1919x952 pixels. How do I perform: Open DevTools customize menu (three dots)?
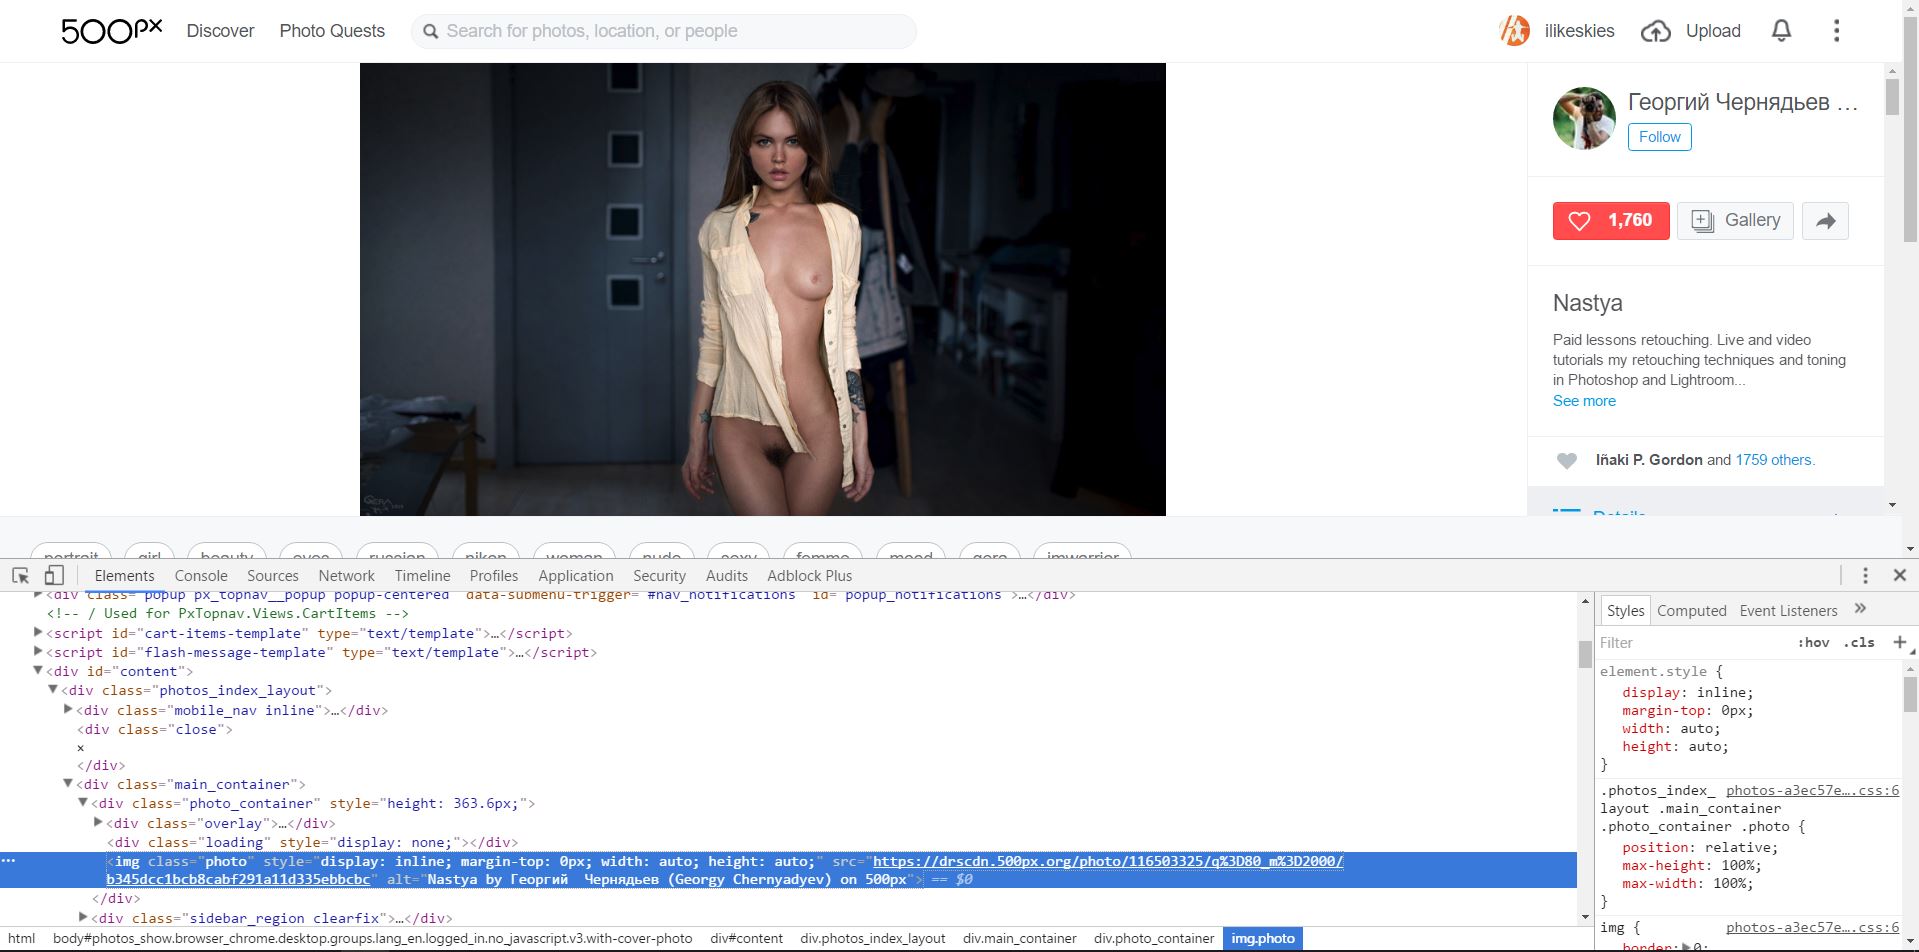click(x=1865, y=575)
